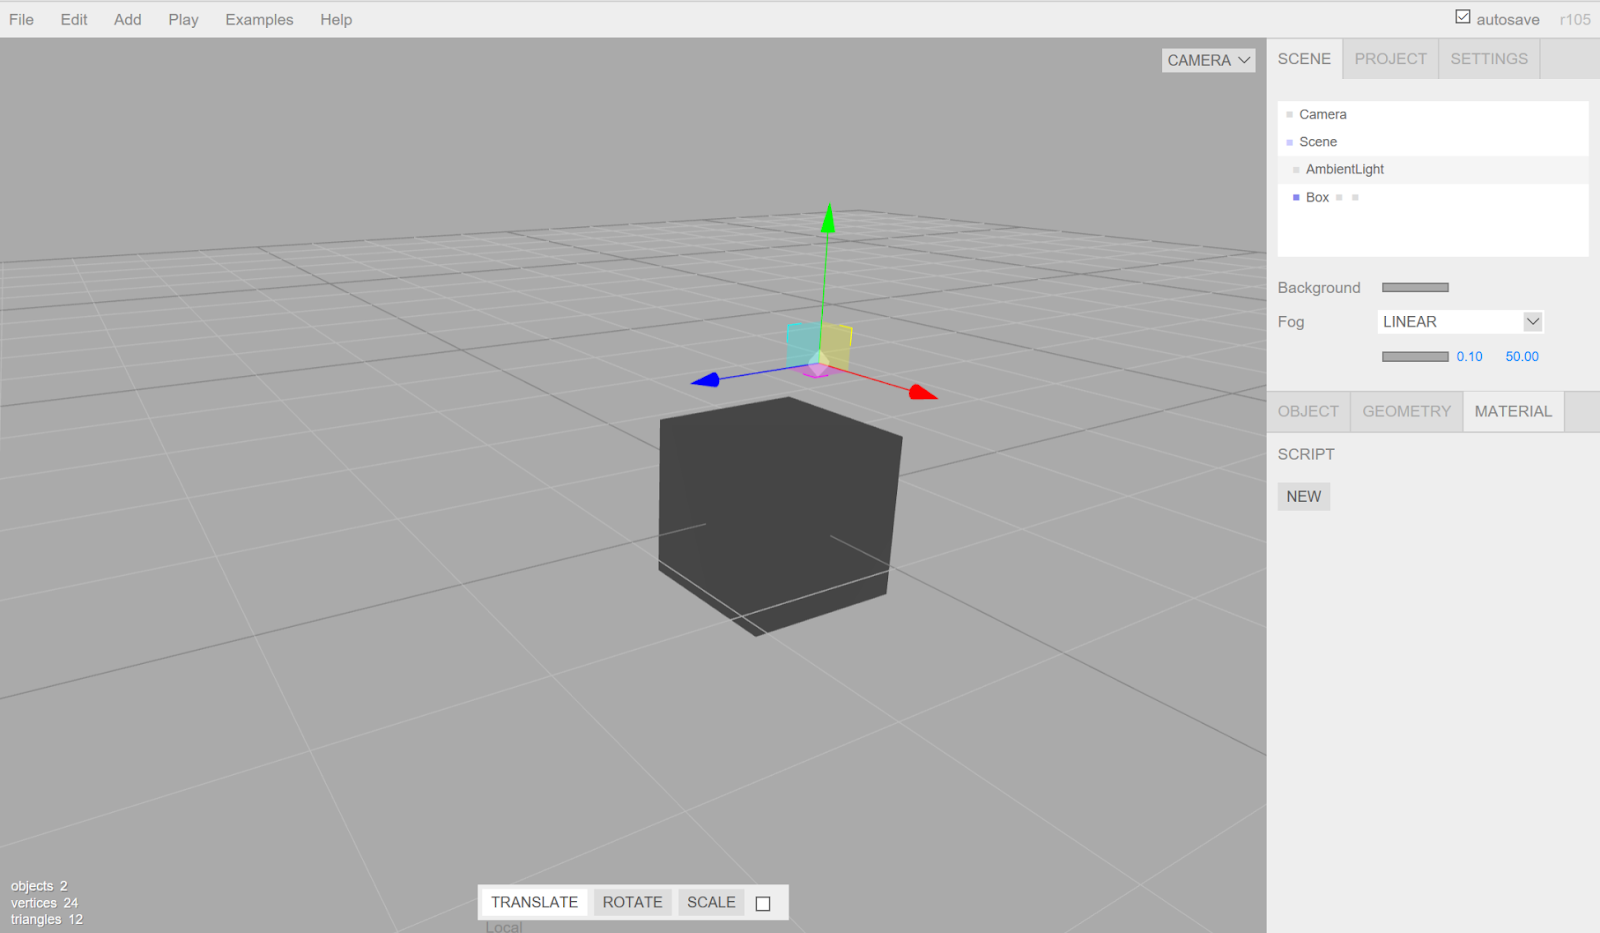Screen dimensions: 1600x933
Task: Click the green Y-axis gizmo arrow
Action: [x=828, y=220]
